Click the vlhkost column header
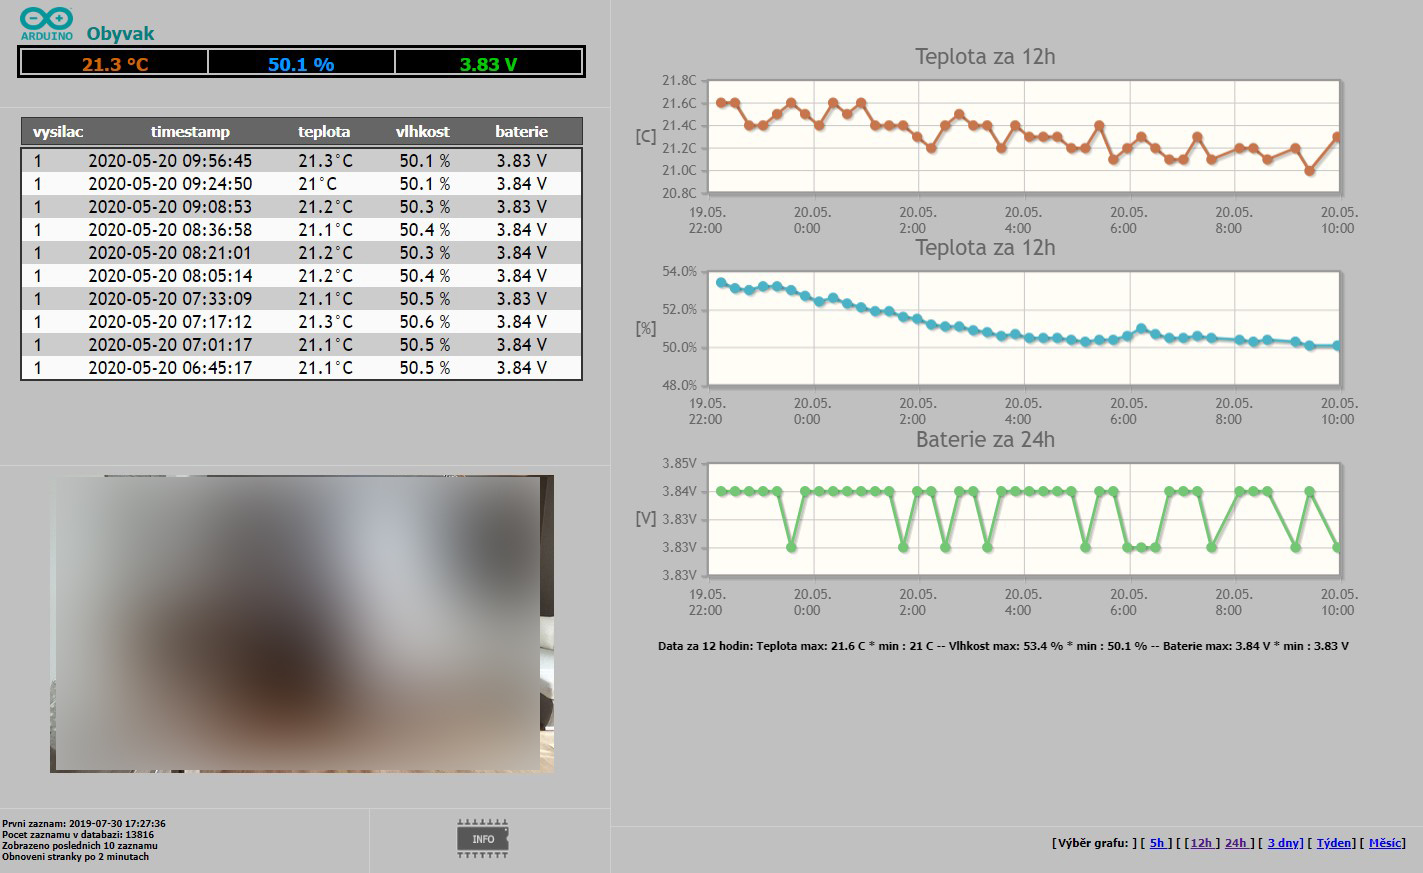 422,132
